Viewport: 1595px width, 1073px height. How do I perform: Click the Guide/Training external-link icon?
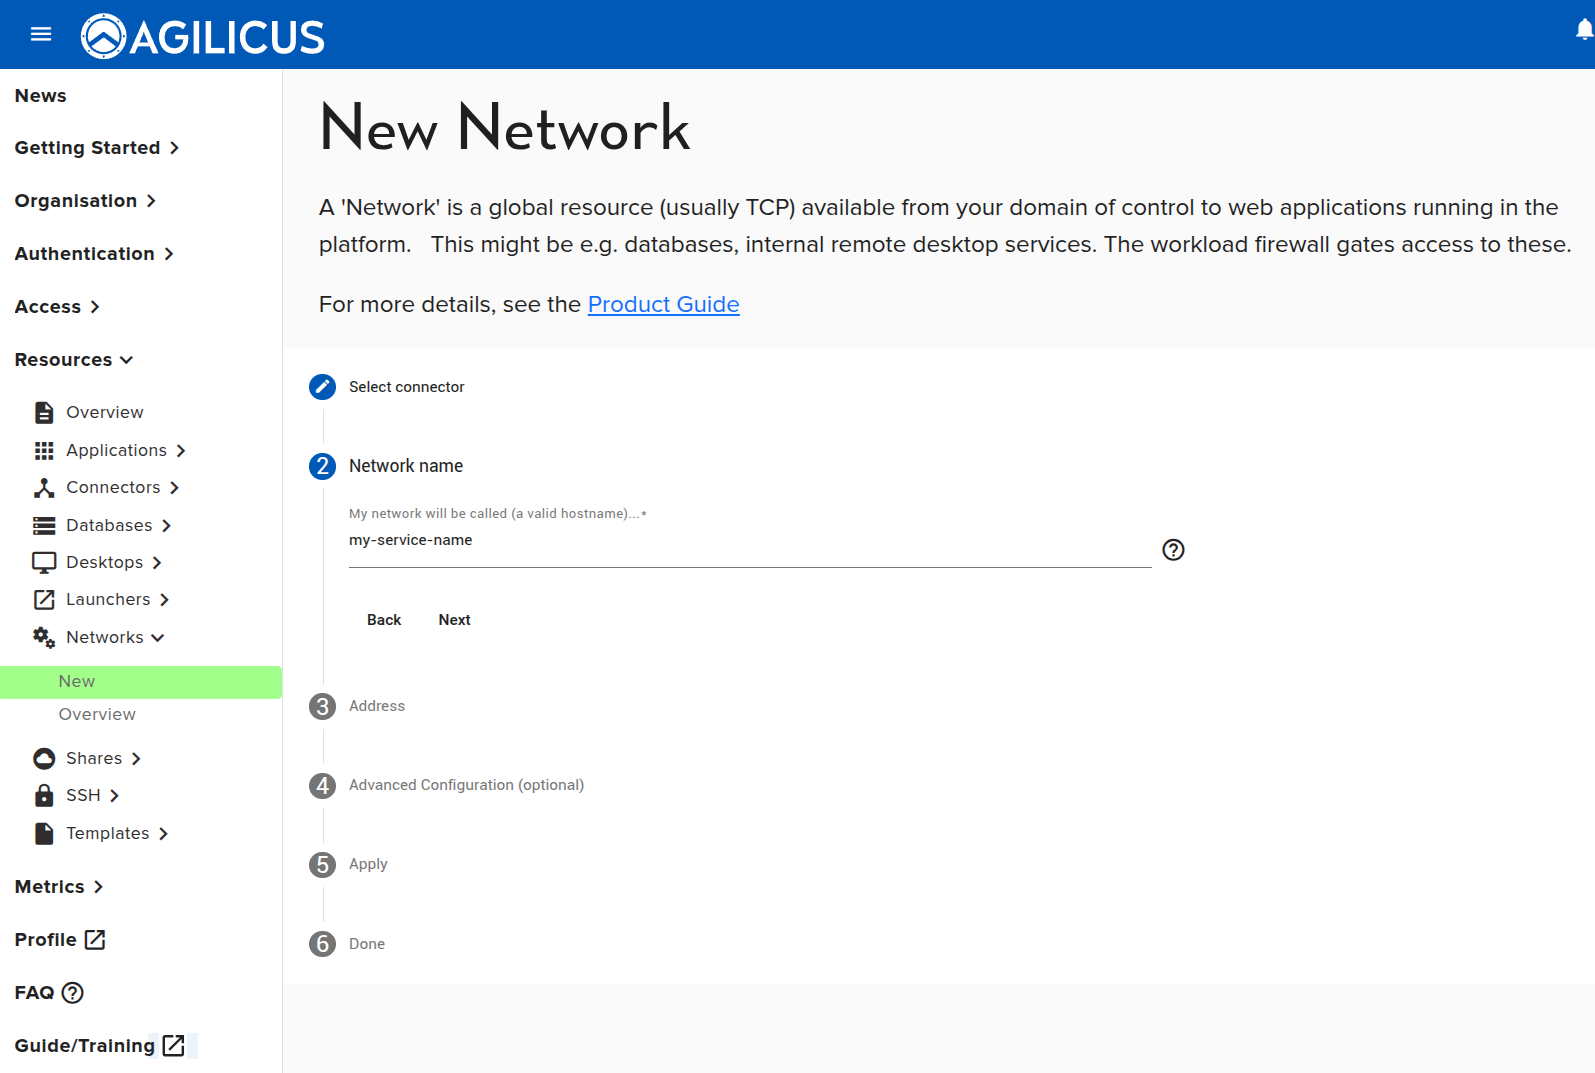(173, 1045)
